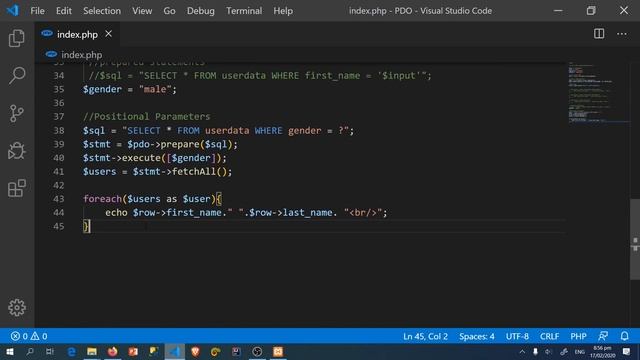
Task: Open Windows Action Center icon
Action: coord(627,351)
